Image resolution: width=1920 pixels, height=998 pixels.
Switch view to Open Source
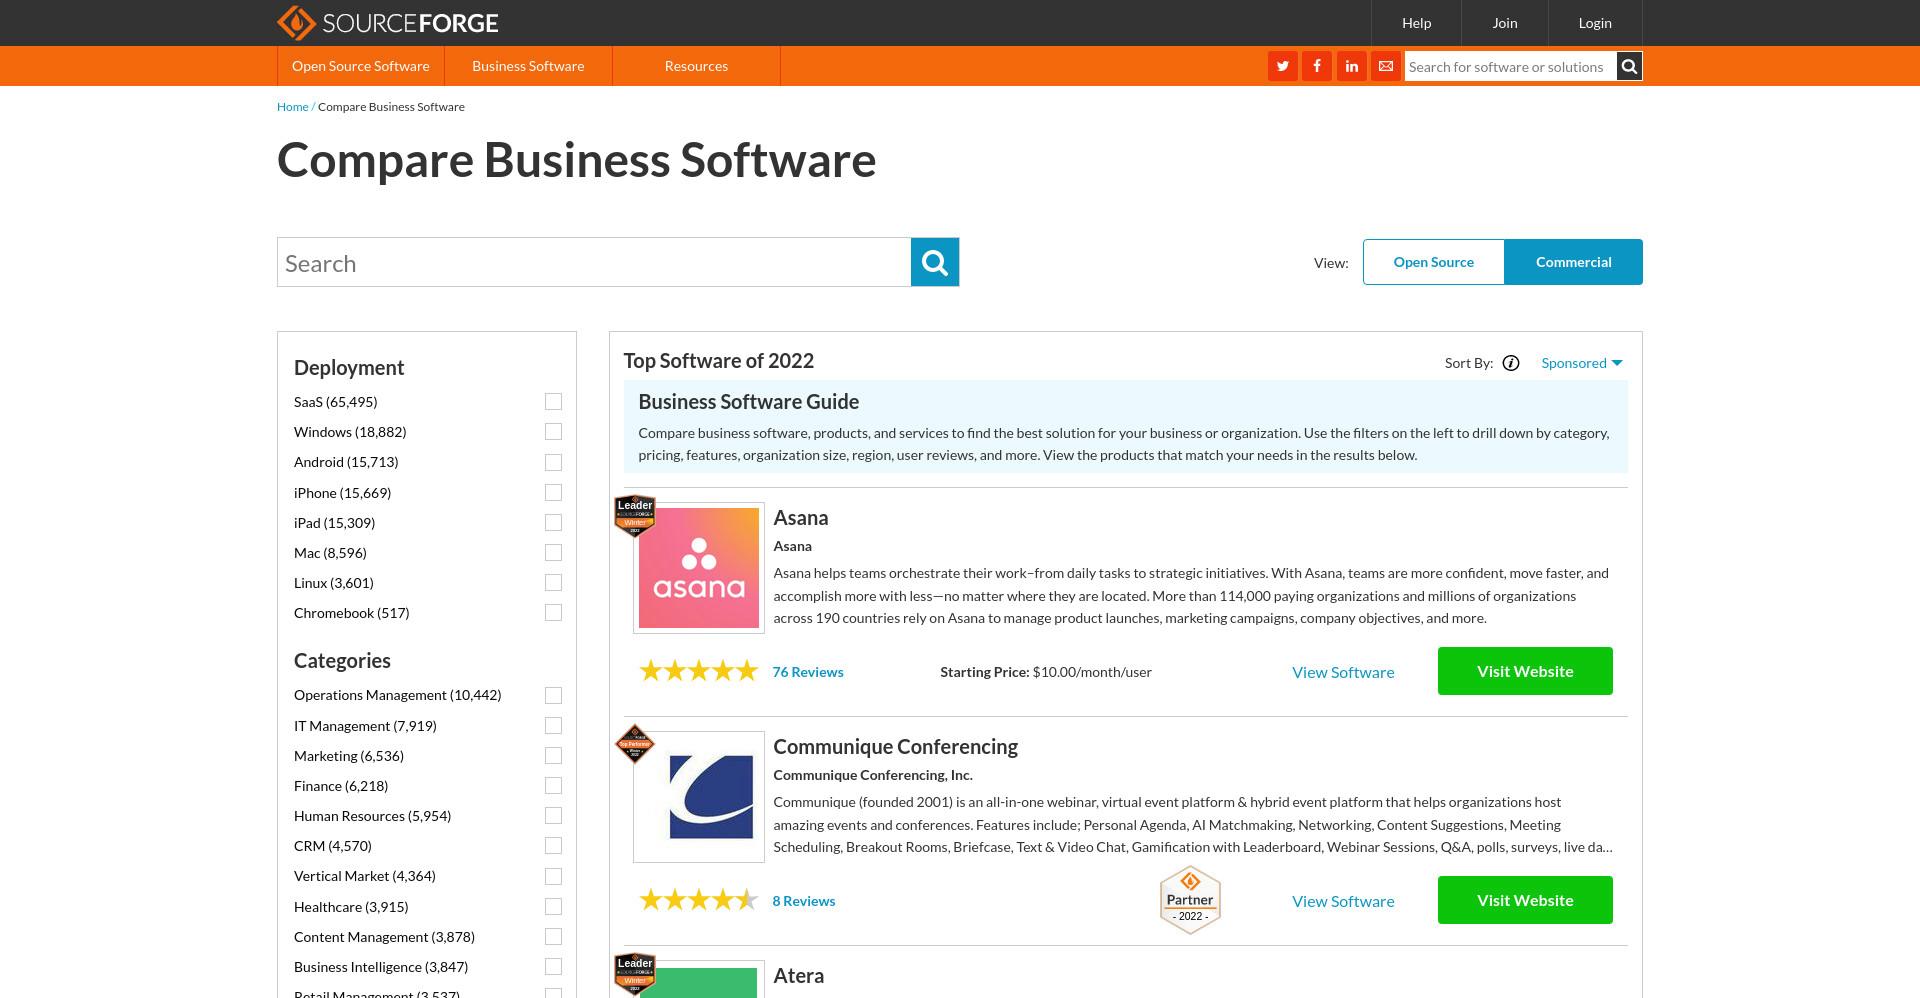[x=1434, y=262]
